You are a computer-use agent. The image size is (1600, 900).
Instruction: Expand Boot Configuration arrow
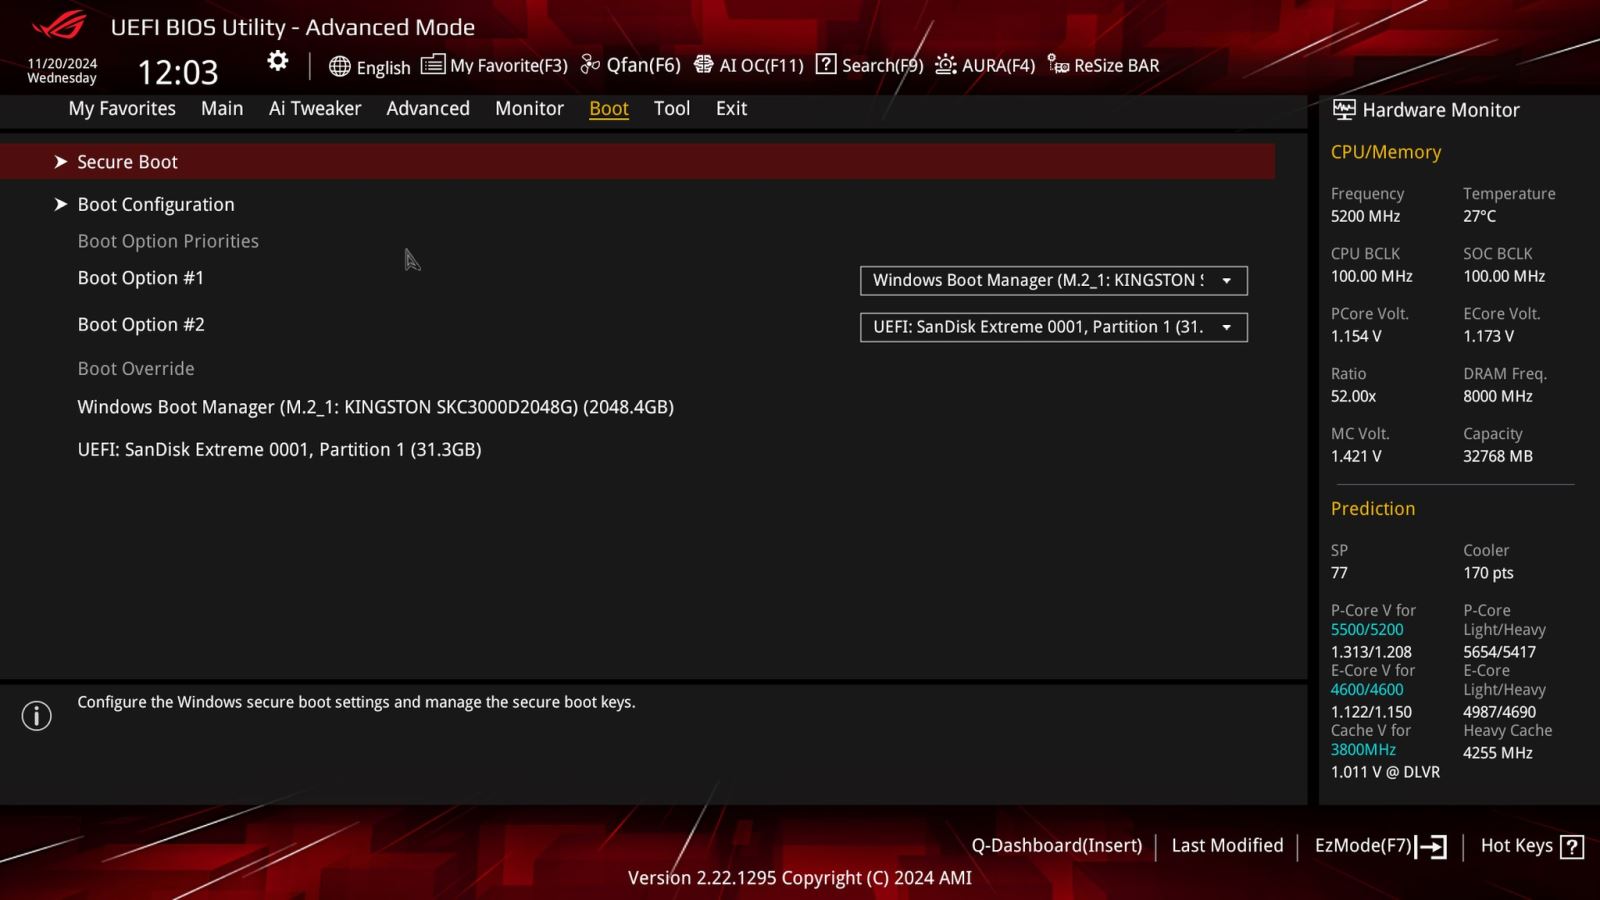61,204
